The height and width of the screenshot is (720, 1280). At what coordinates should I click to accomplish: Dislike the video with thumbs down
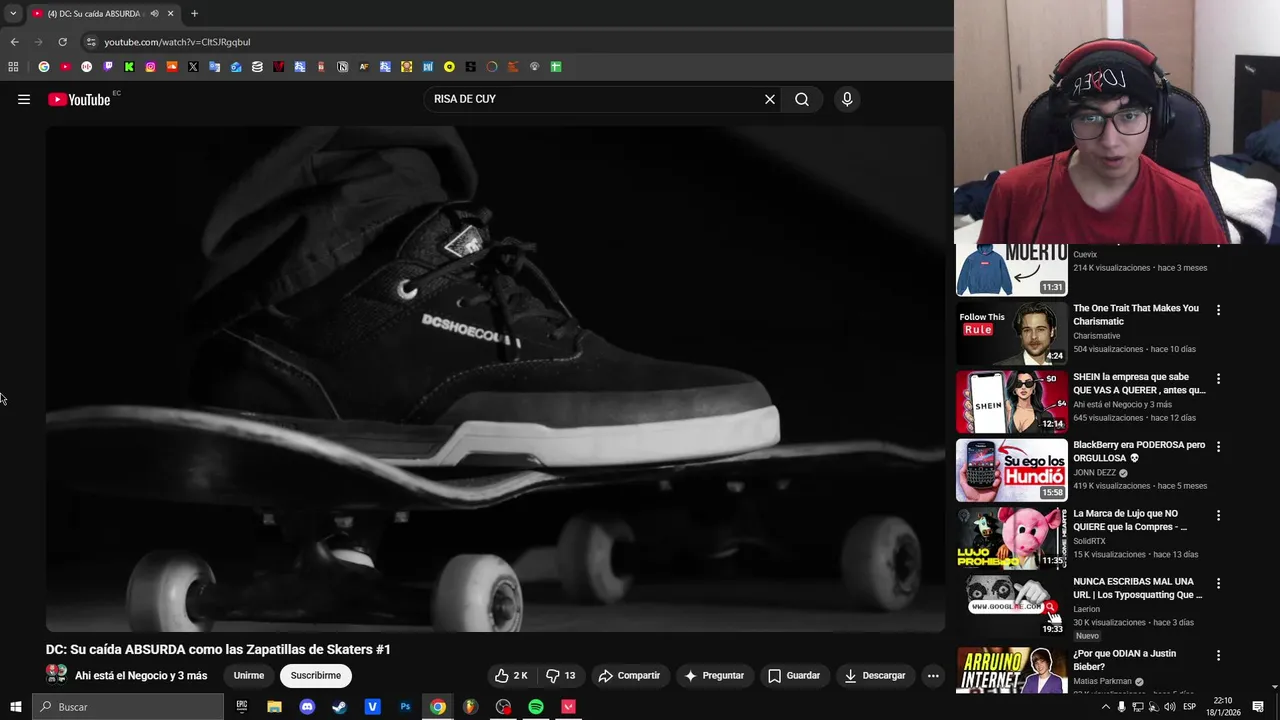[x=561, y=676]
